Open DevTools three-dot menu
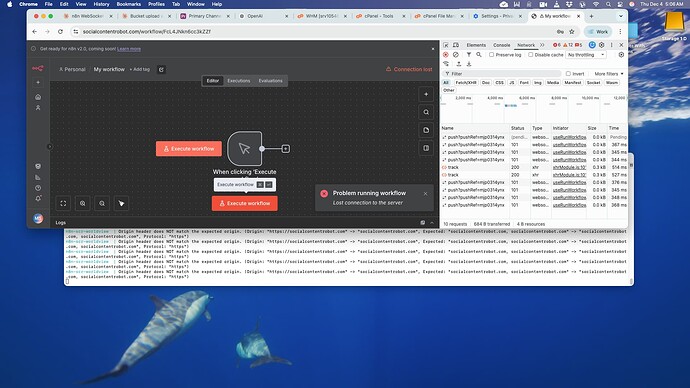This screenshot has height=388, width=690. (612, 45)
